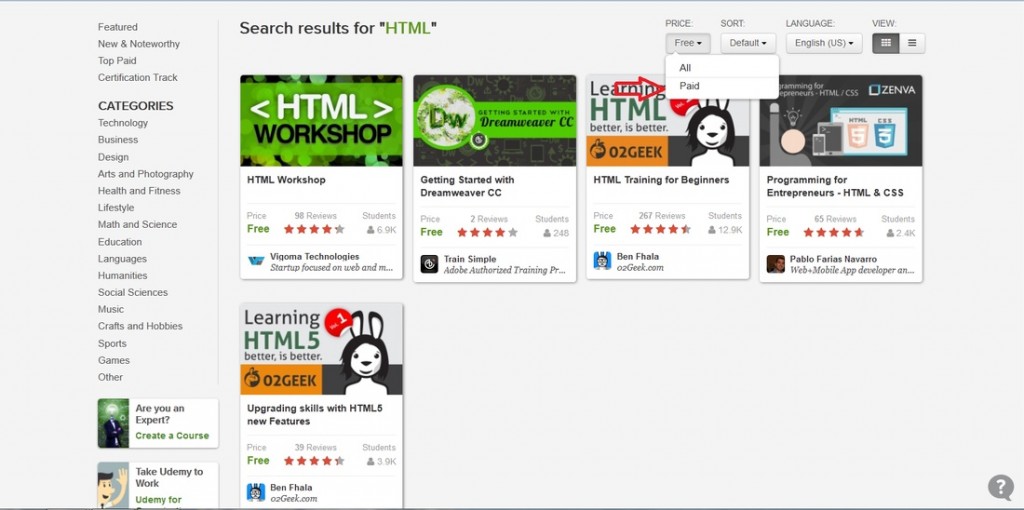Browse Arts and Photography category
Screen dimensions: 1024x510
[x=146, y=174]
